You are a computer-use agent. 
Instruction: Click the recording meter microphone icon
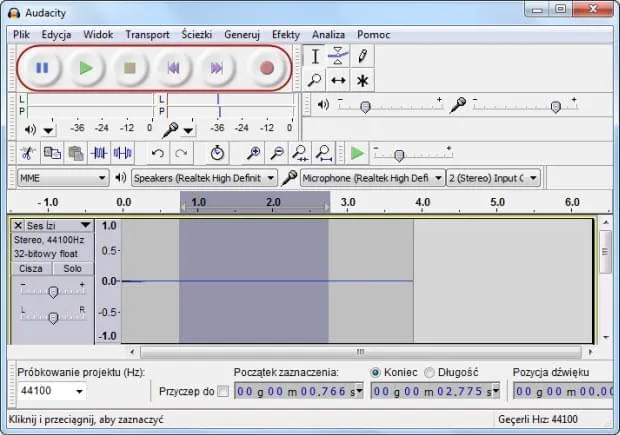coord(170,130)
